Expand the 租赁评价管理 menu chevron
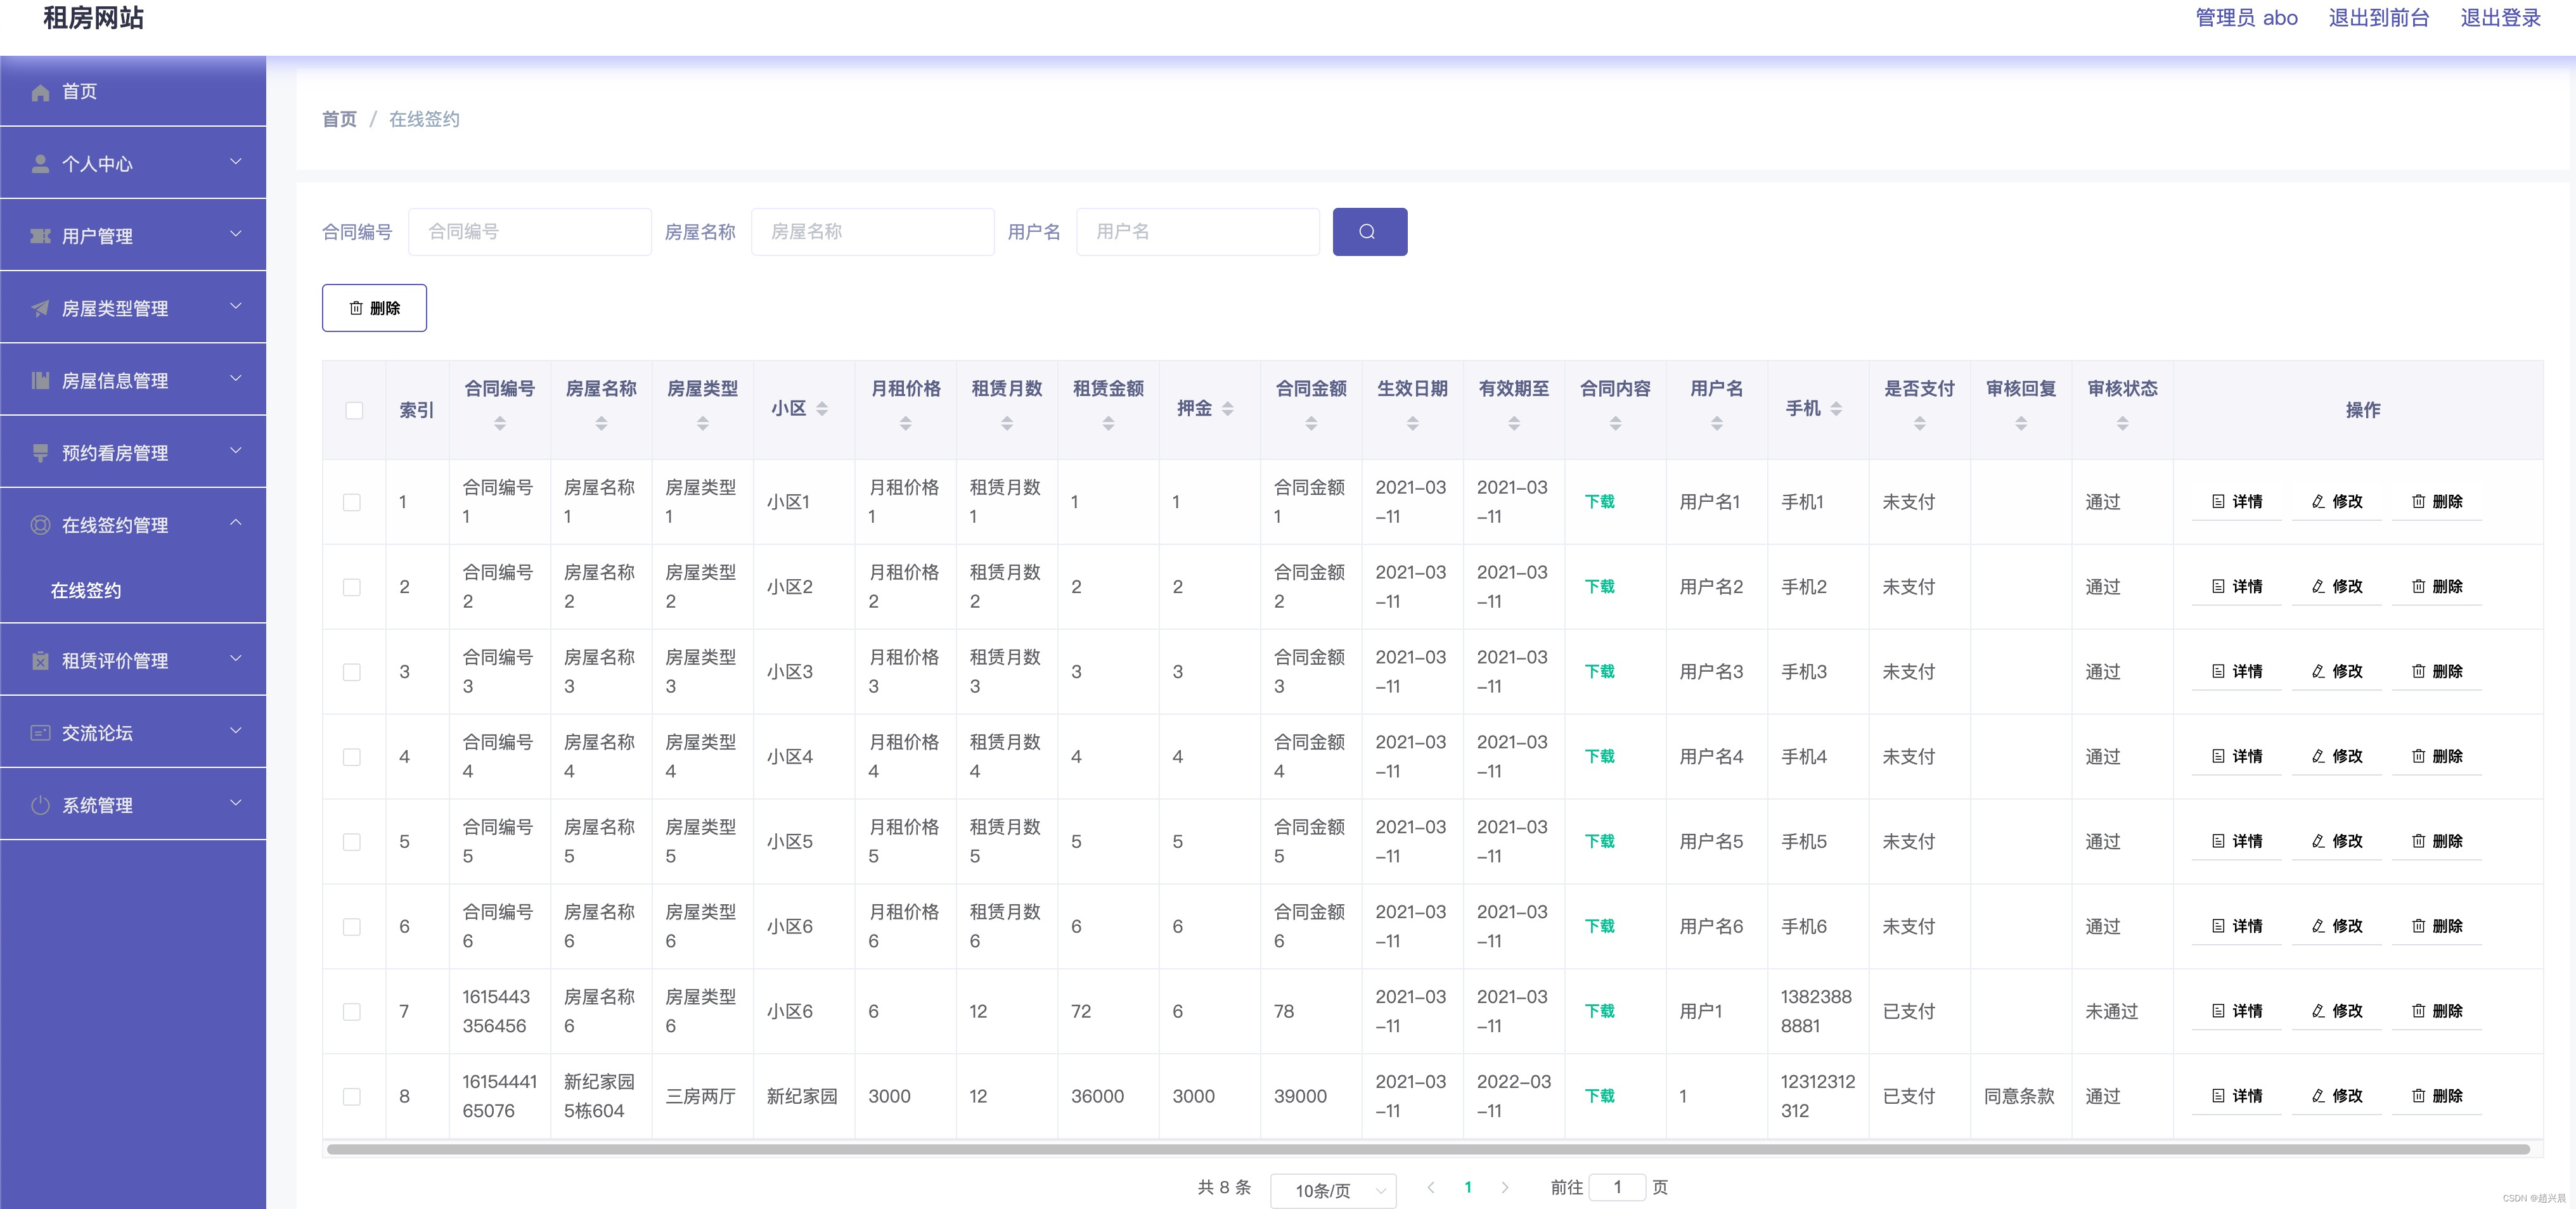This screenshot has width=2576, height=1209. [236, 658]
